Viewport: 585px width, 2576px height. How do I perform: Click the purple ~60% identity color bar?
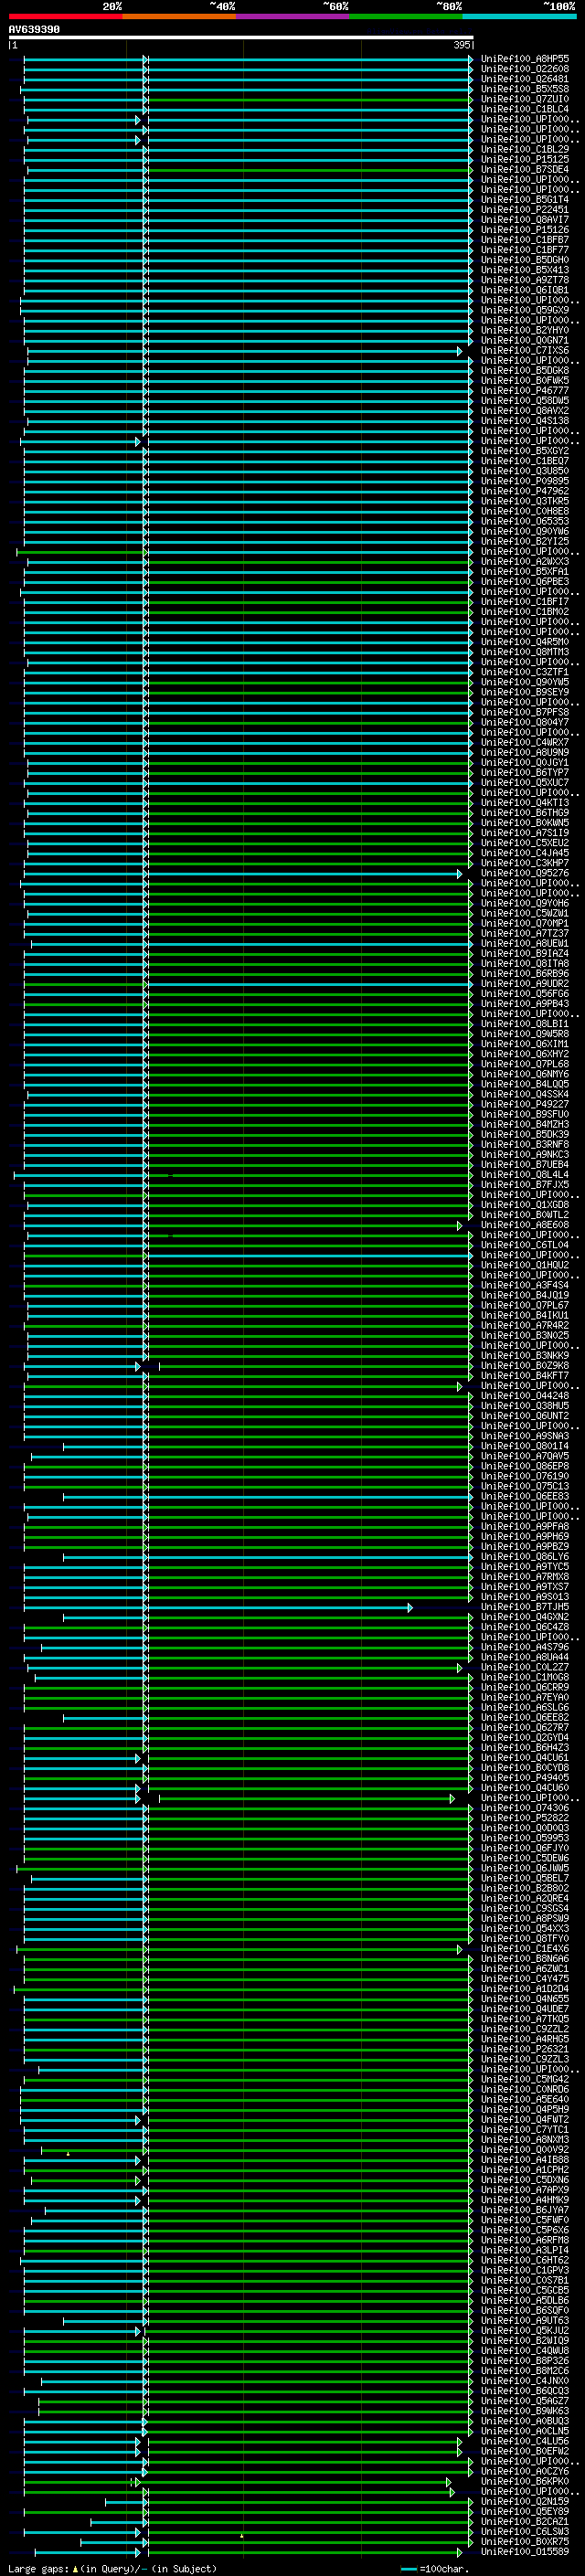click(293, 16)
